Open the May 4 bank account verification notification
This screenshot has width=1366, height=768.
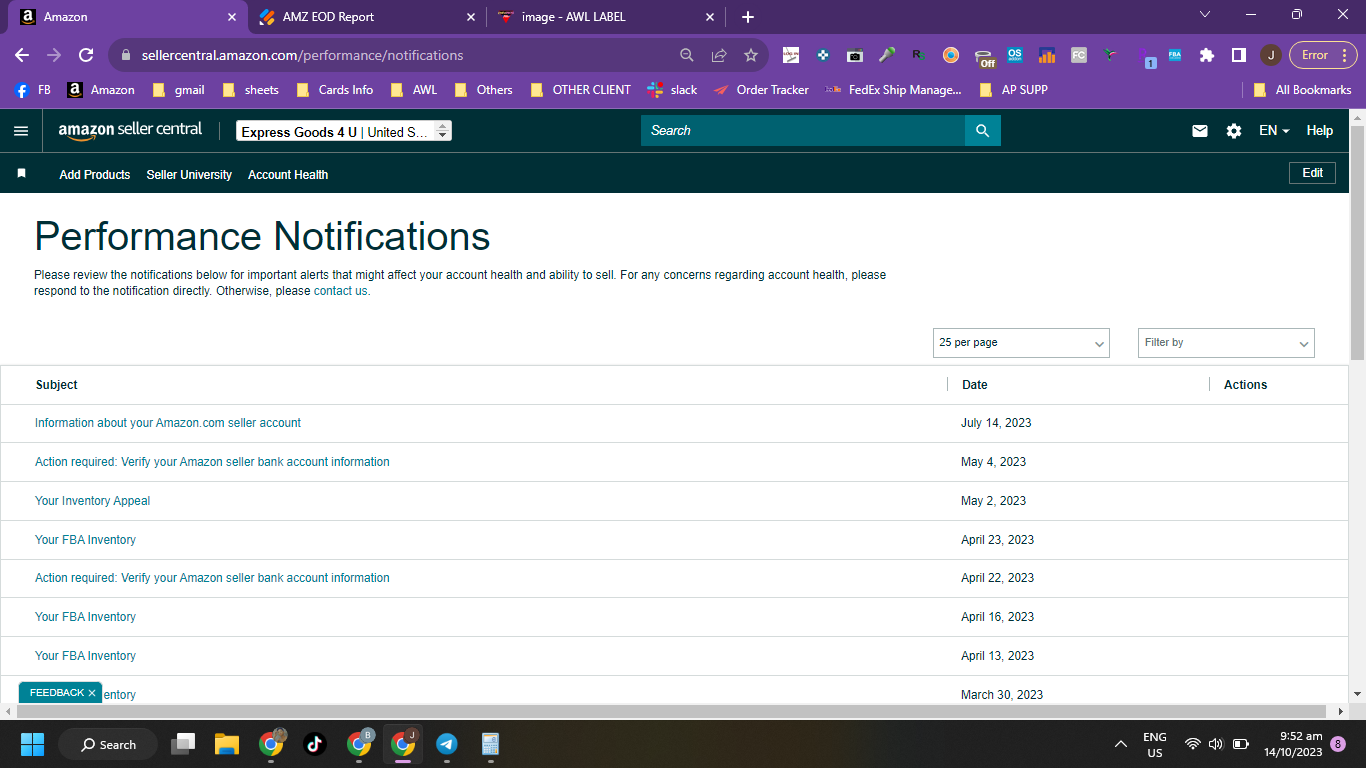212,462
